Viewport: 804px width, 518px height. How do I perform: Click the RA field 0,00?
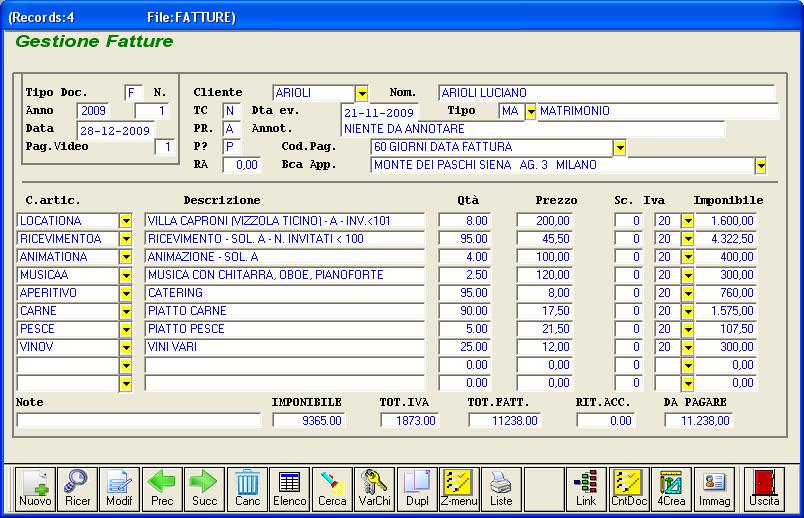242,165
